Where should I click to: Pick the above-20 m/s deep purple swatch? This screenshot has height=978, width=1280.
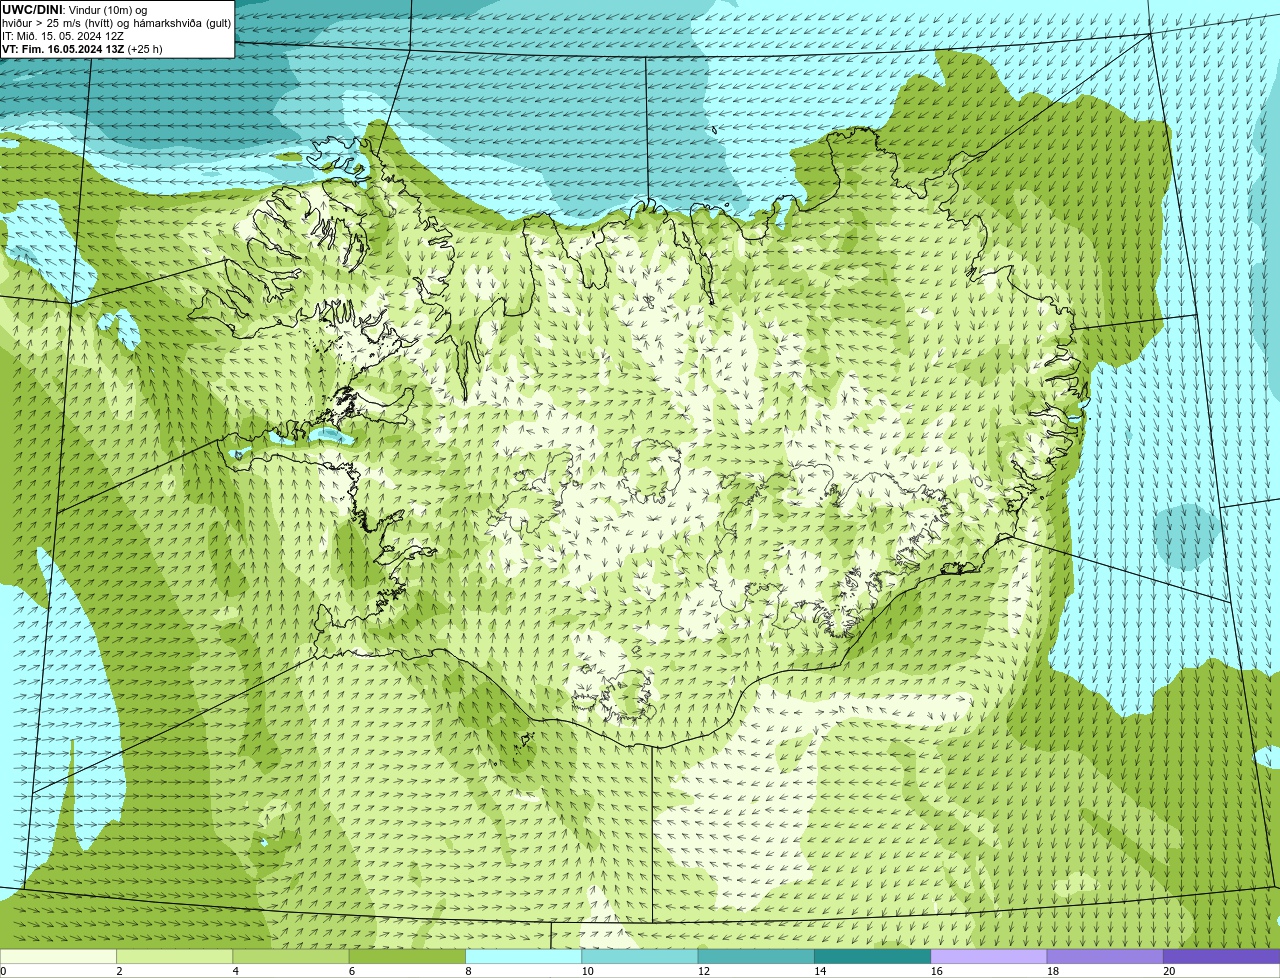(1221, 956)
